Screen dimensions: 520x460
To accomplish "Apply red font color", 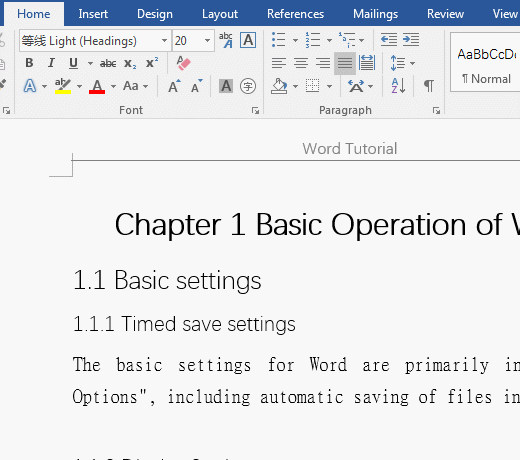I will click(97, 86).
